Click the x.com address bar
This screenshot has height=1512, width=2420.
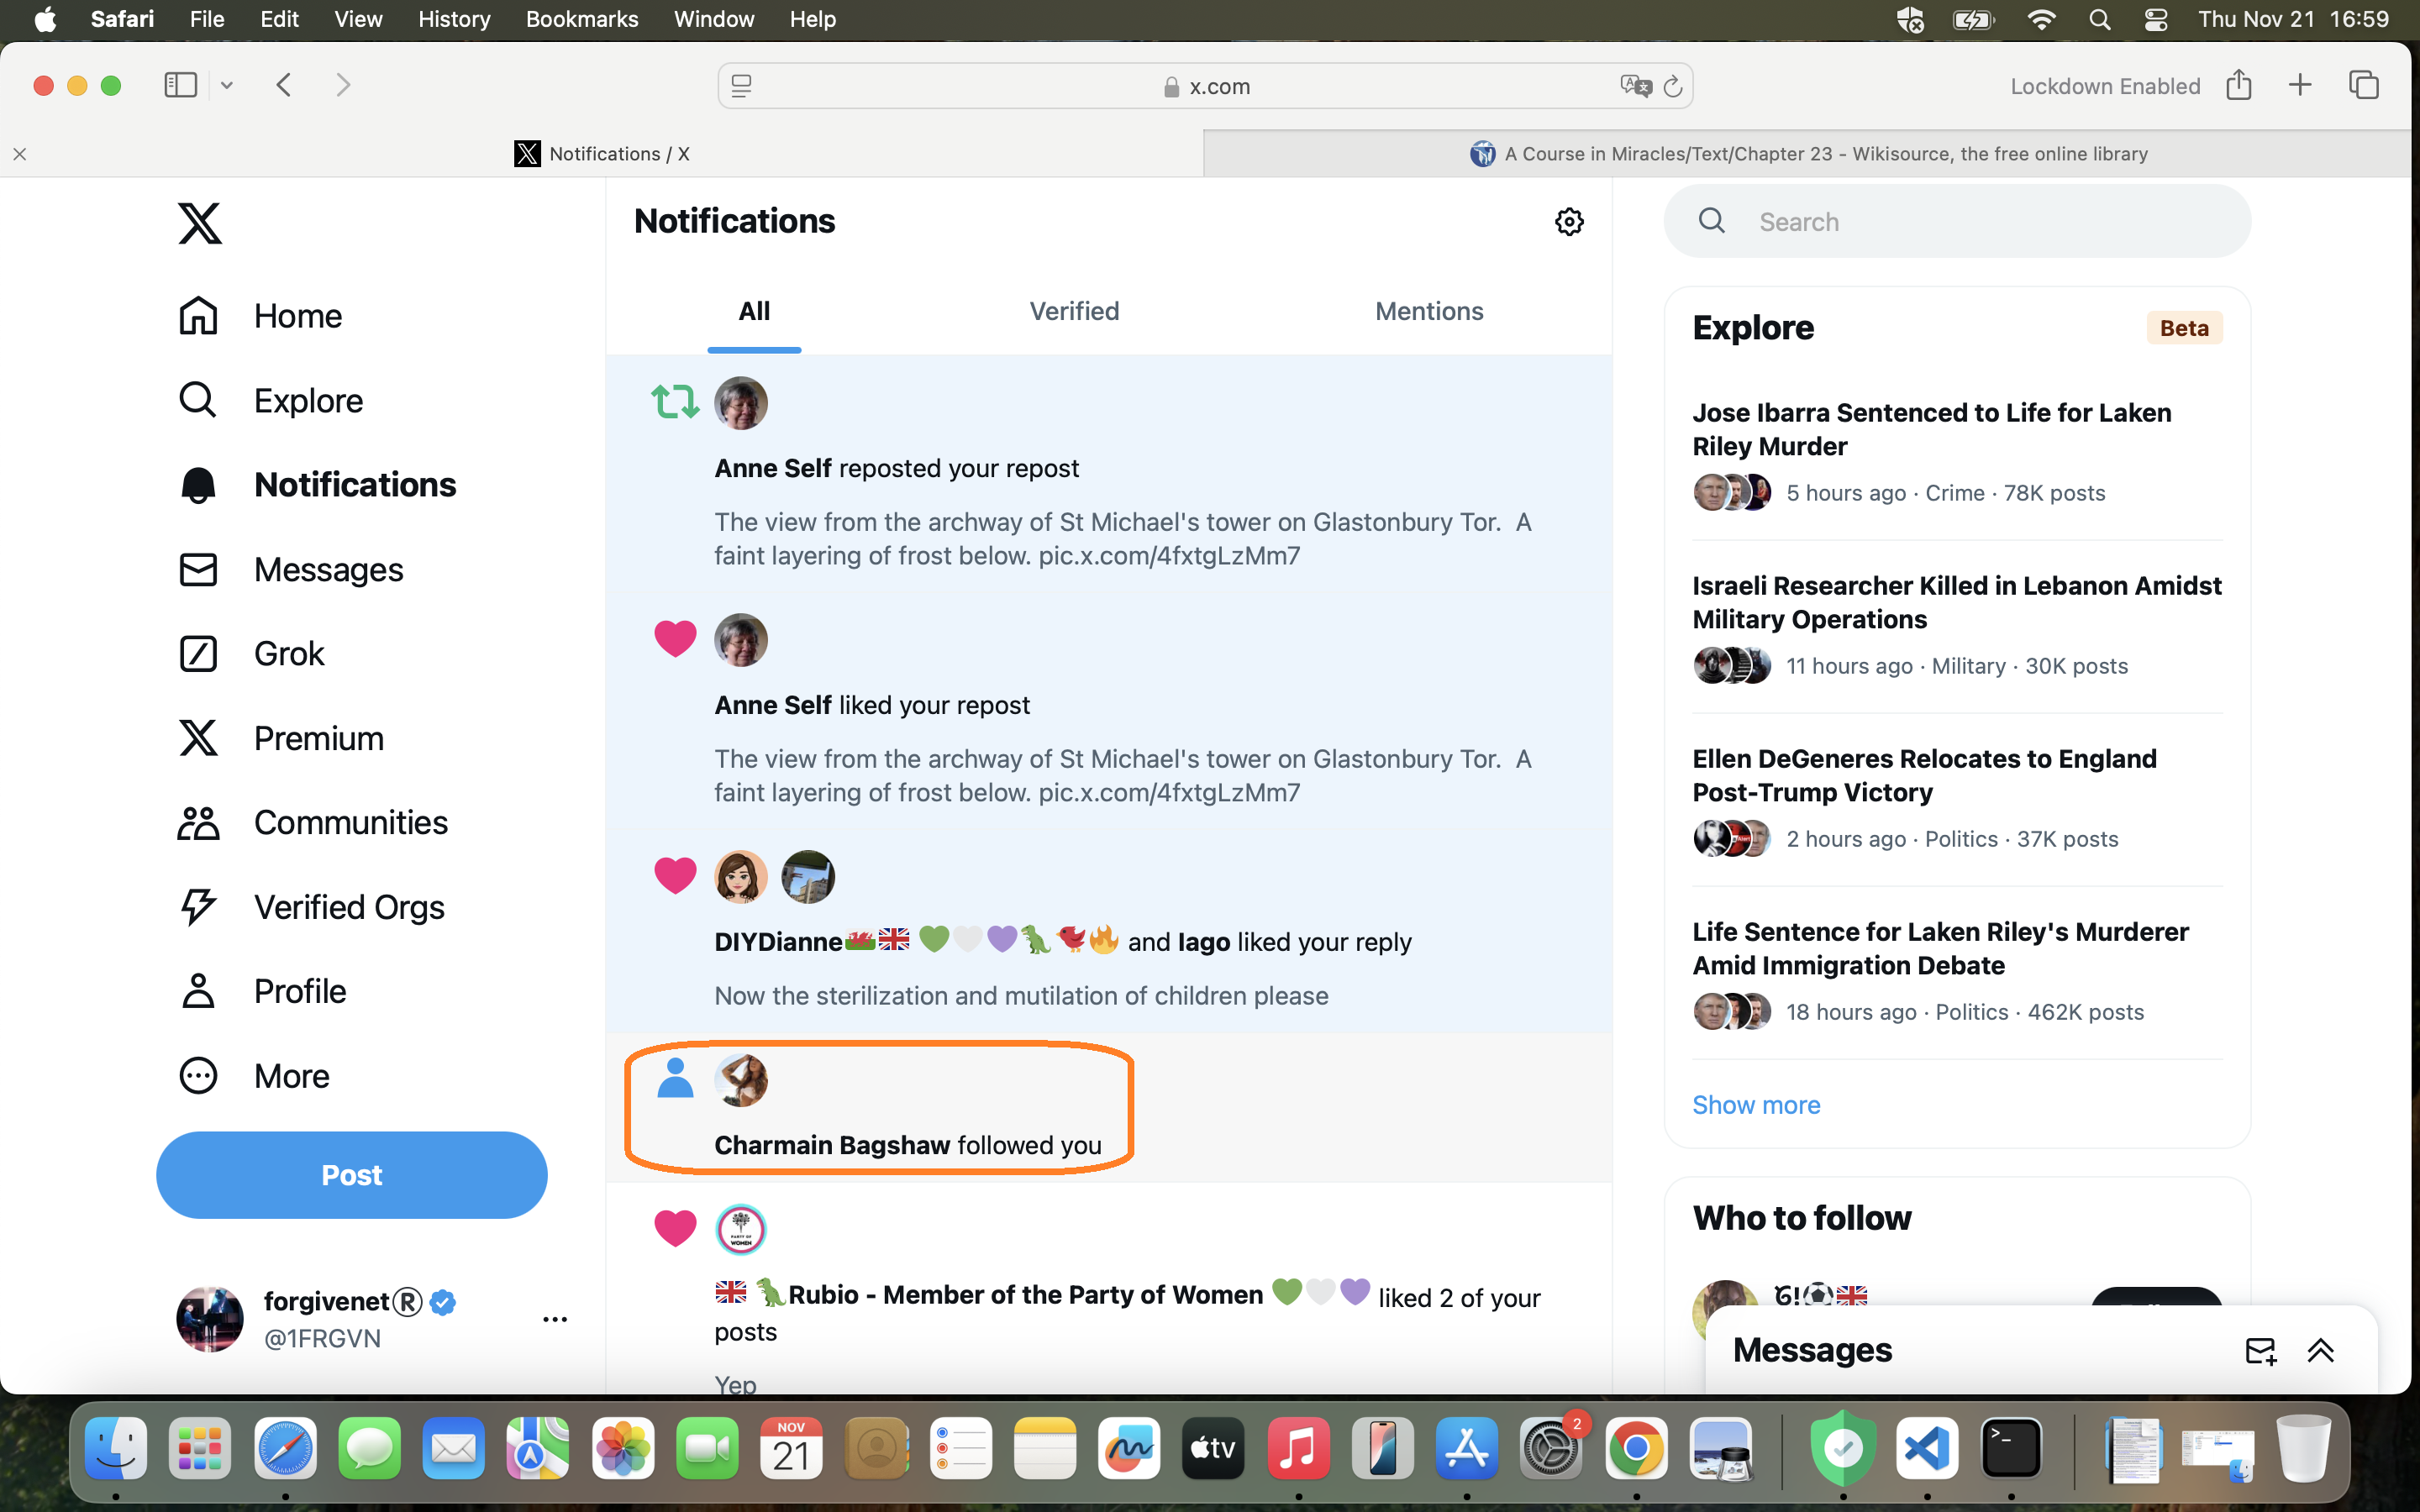point(1205,86)
